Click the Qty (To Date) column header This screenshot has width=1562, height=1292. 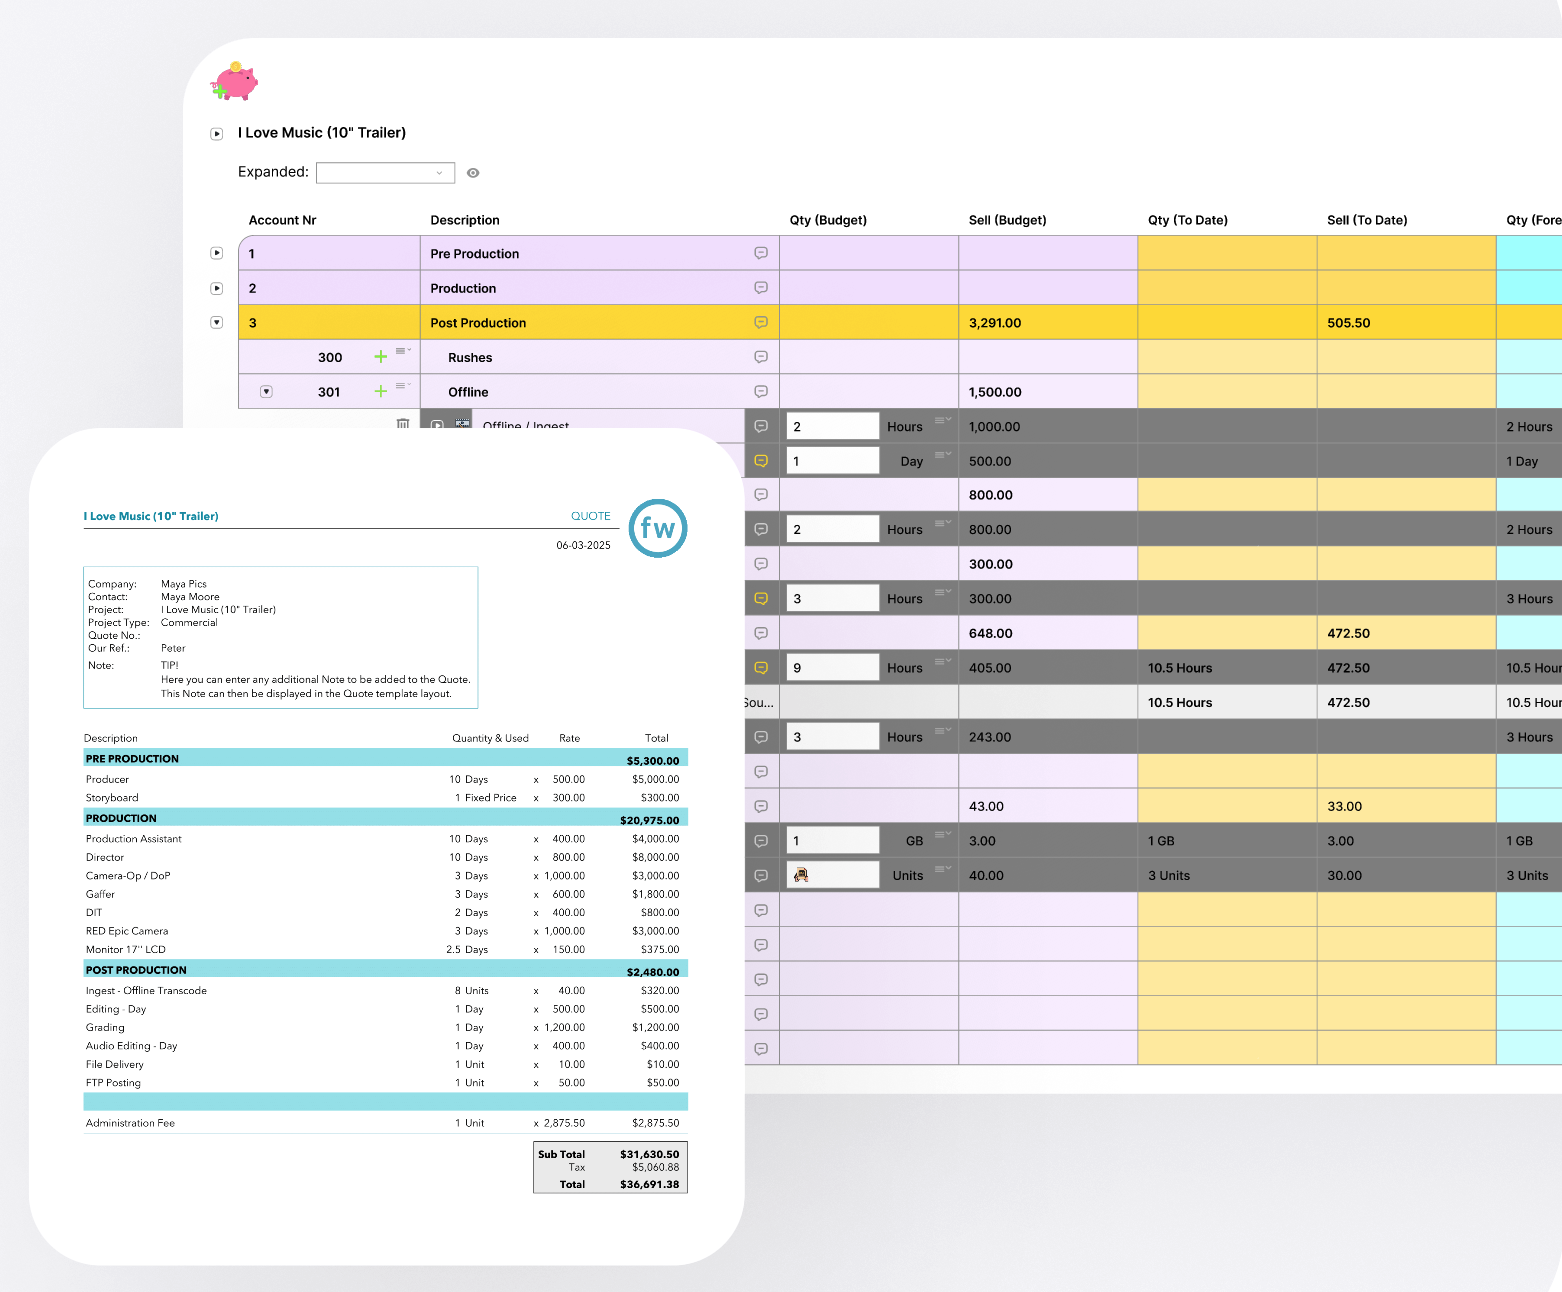pos(1188,220)
